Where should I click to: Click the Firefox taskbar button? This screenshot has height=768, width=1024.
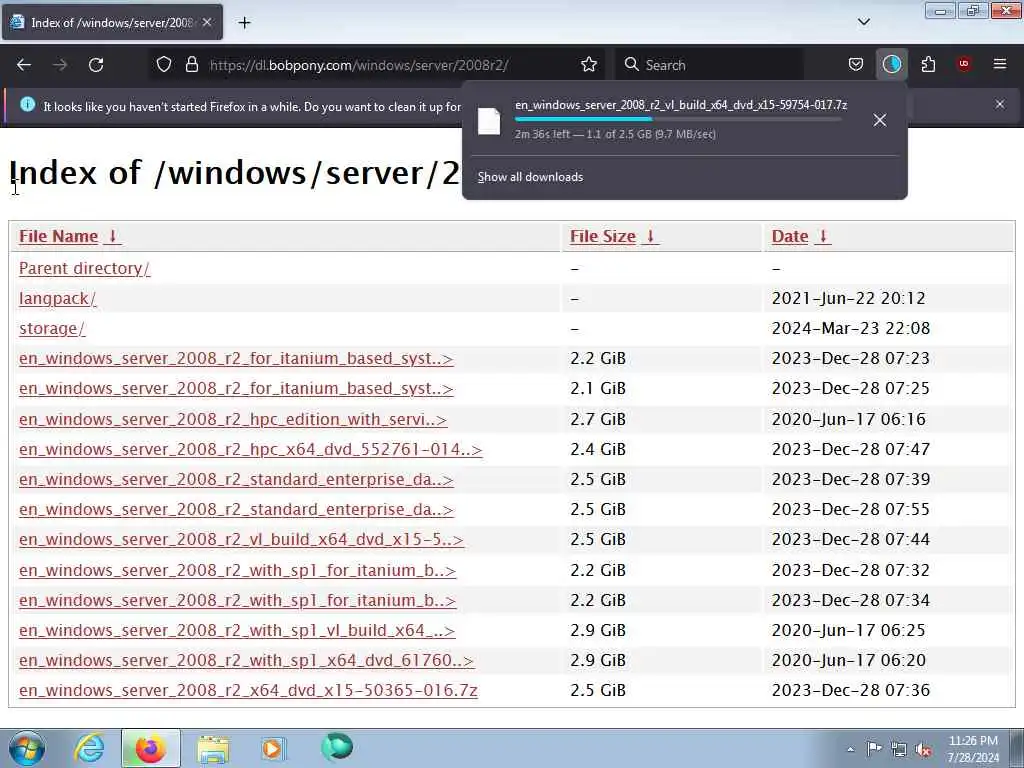150,748
